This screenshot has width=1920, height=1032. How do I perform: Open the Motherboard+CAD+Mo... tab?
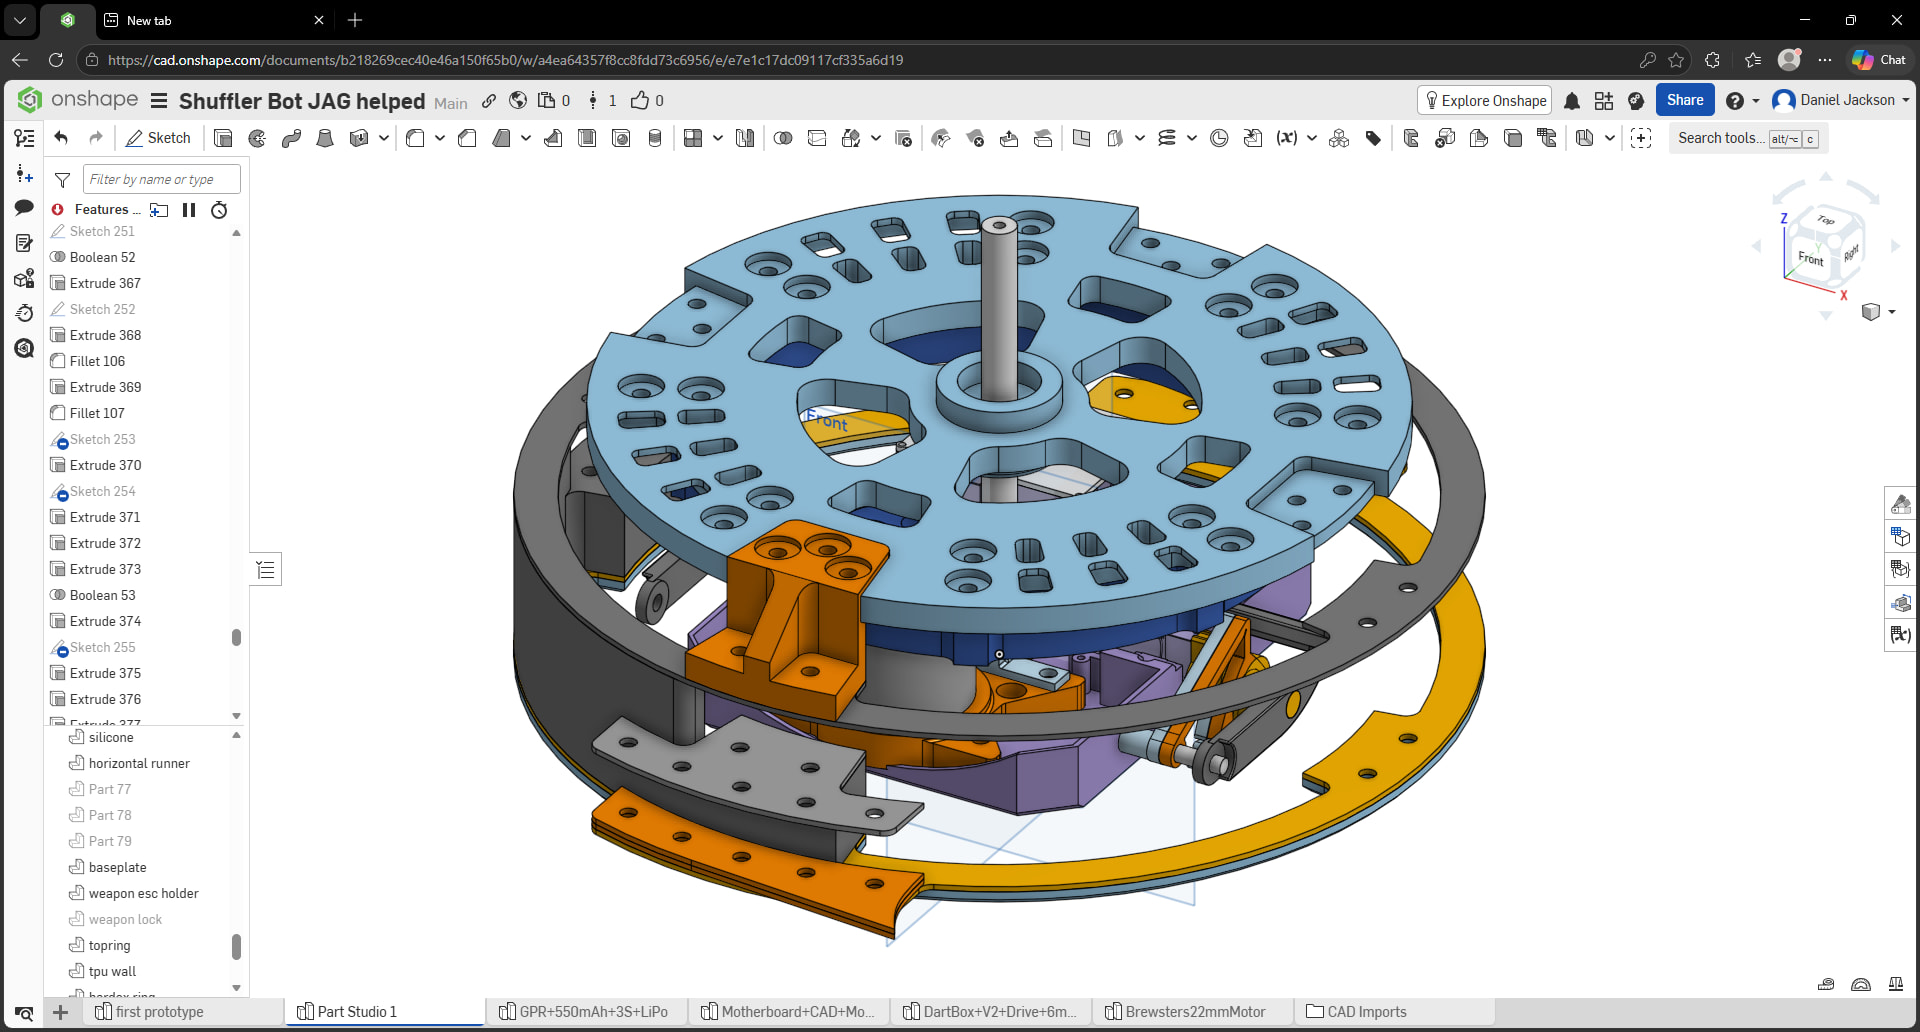coord(788,1012)
